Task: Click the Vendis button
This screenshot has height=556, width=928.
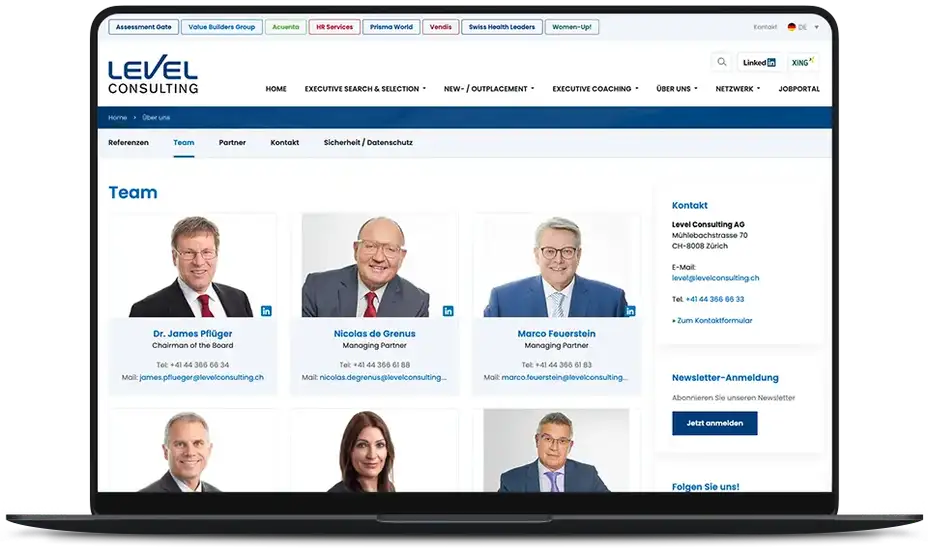Action: click(440, 27)
